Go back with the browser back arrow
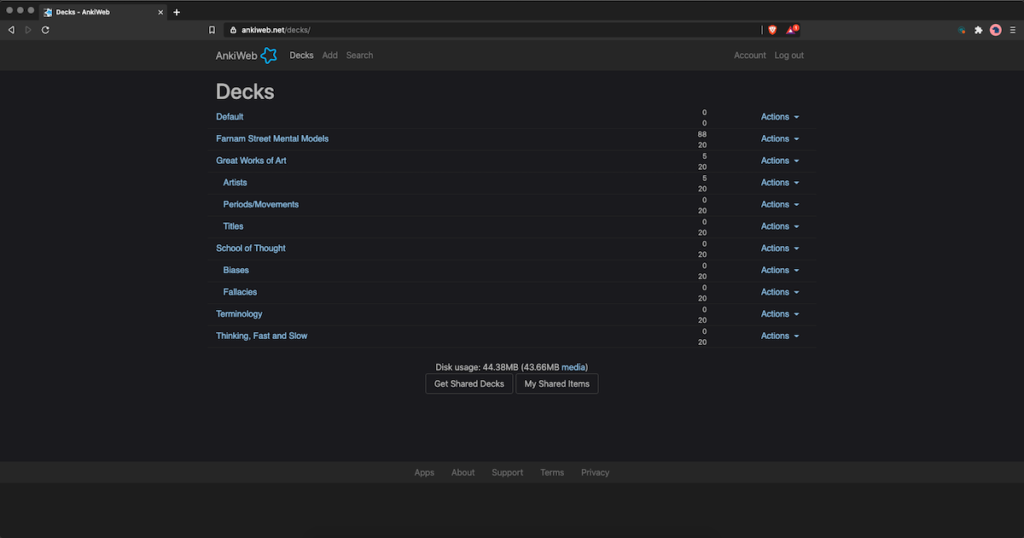Viewport: 1024px width, 538px height. tap(11, 30)
